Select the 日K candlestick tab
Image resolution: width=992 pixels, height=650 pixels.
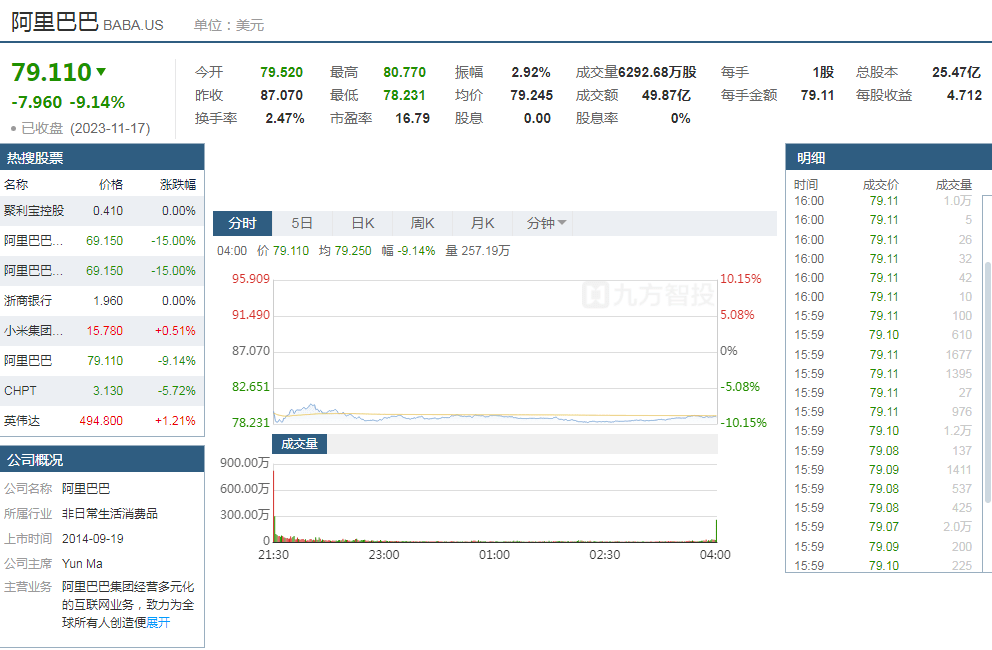(x=362, y=223)
